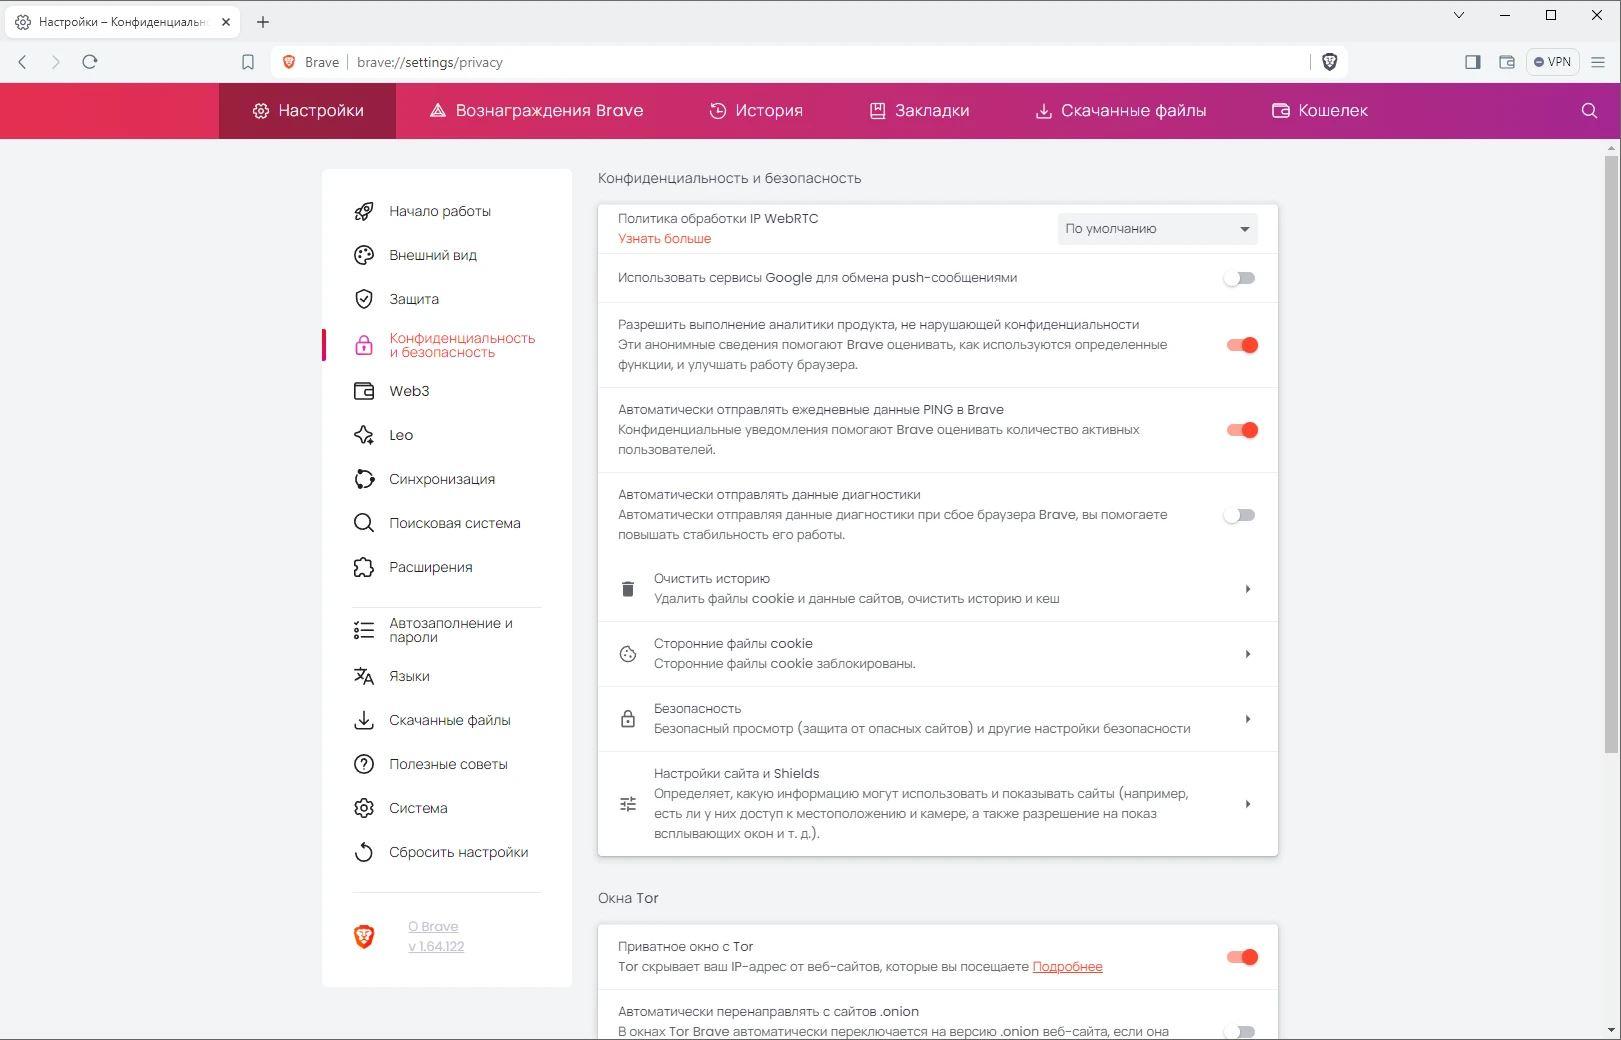The image size is (1621, 1040).
Task: Click the reset icon for Сбросить настройки
Action: pyautogui.click(x=364, y=852)
